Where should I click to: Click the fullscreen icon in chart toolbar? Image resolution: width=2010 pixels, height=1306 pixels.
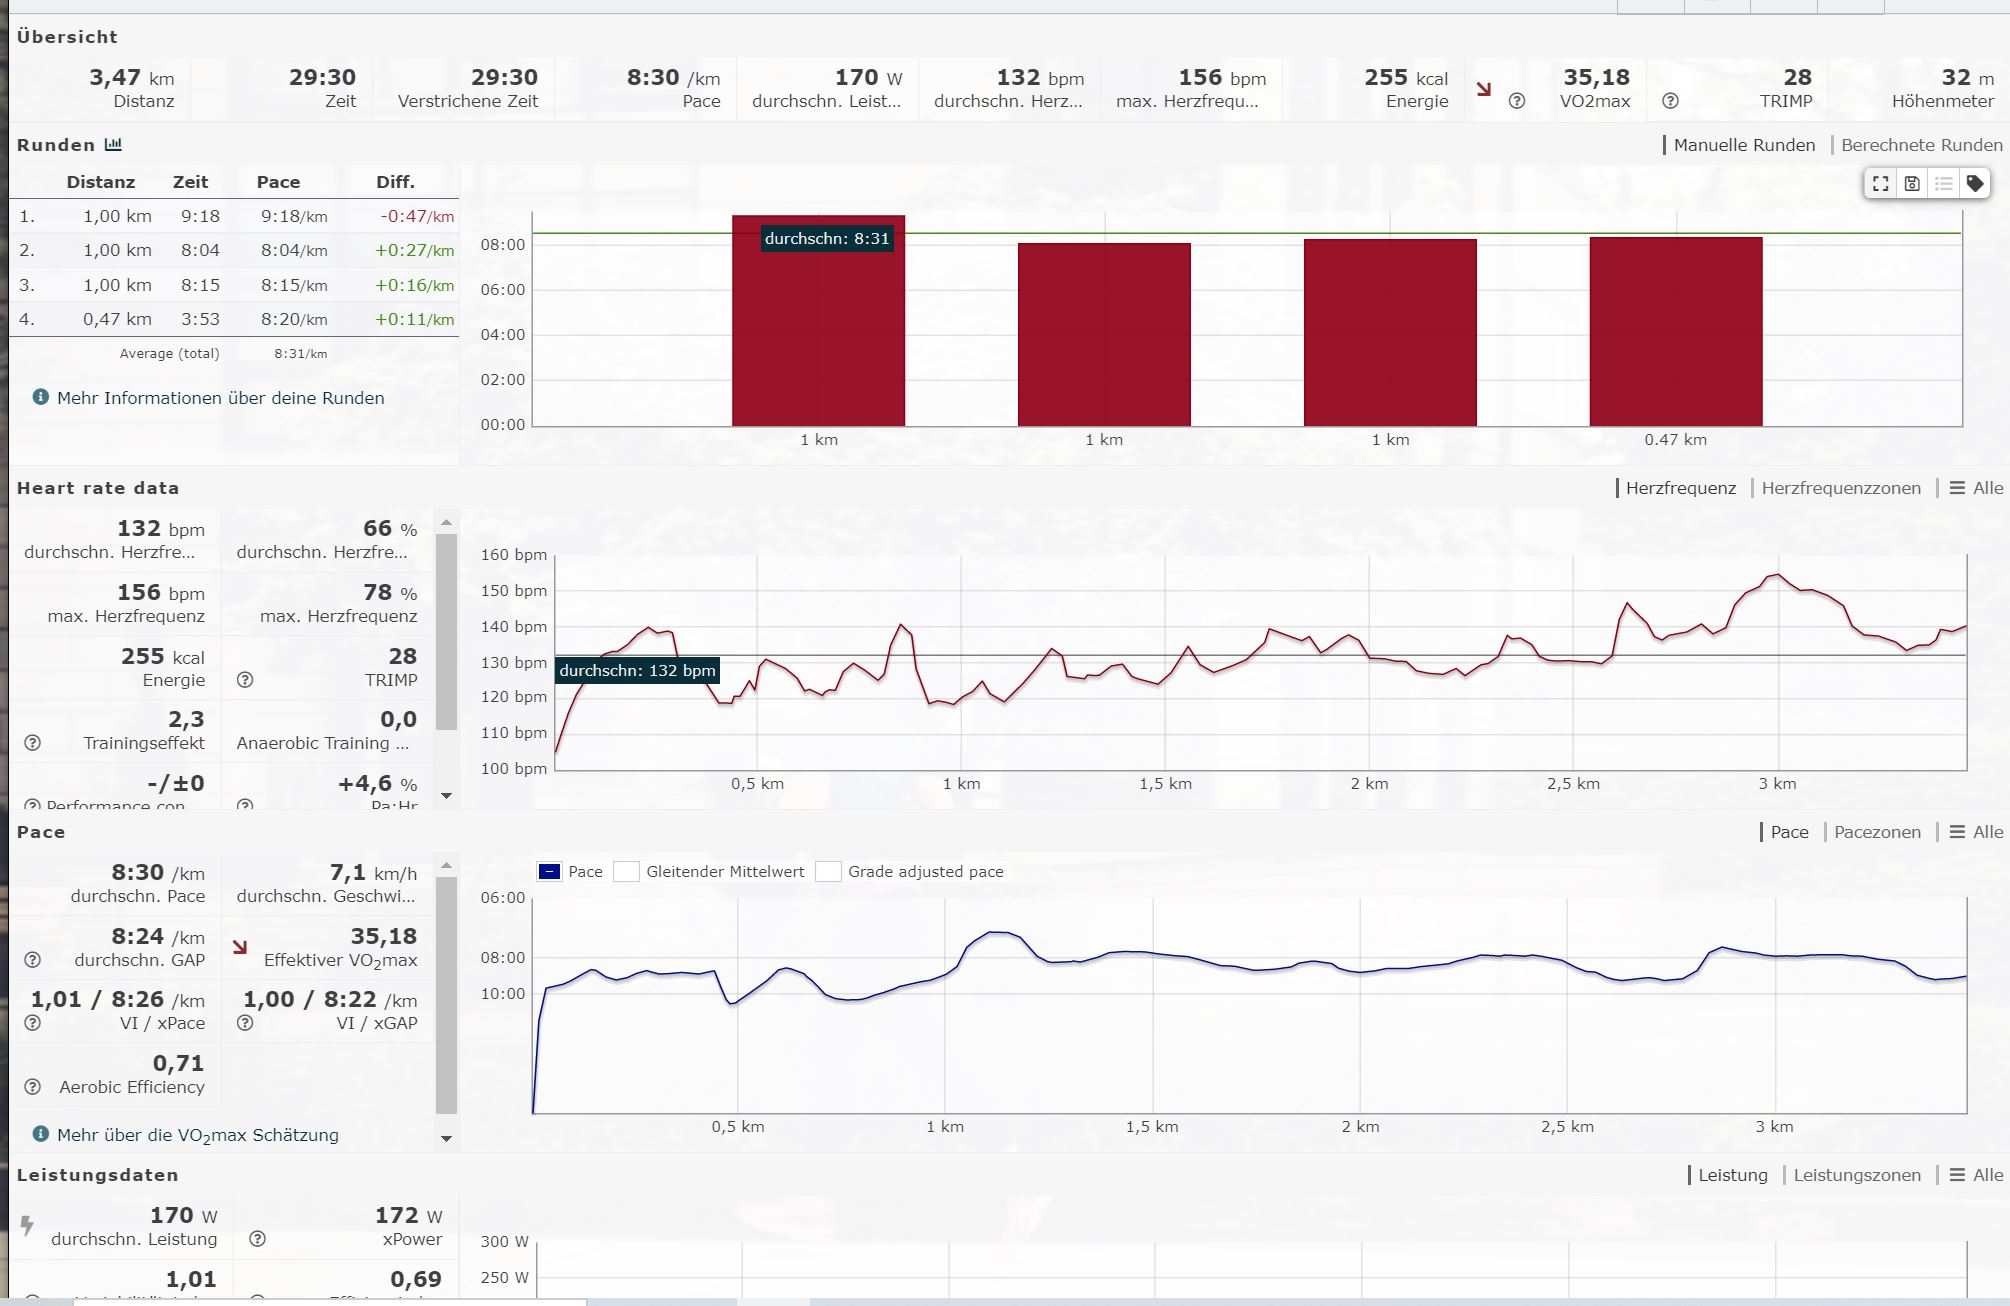point(1881,184)
